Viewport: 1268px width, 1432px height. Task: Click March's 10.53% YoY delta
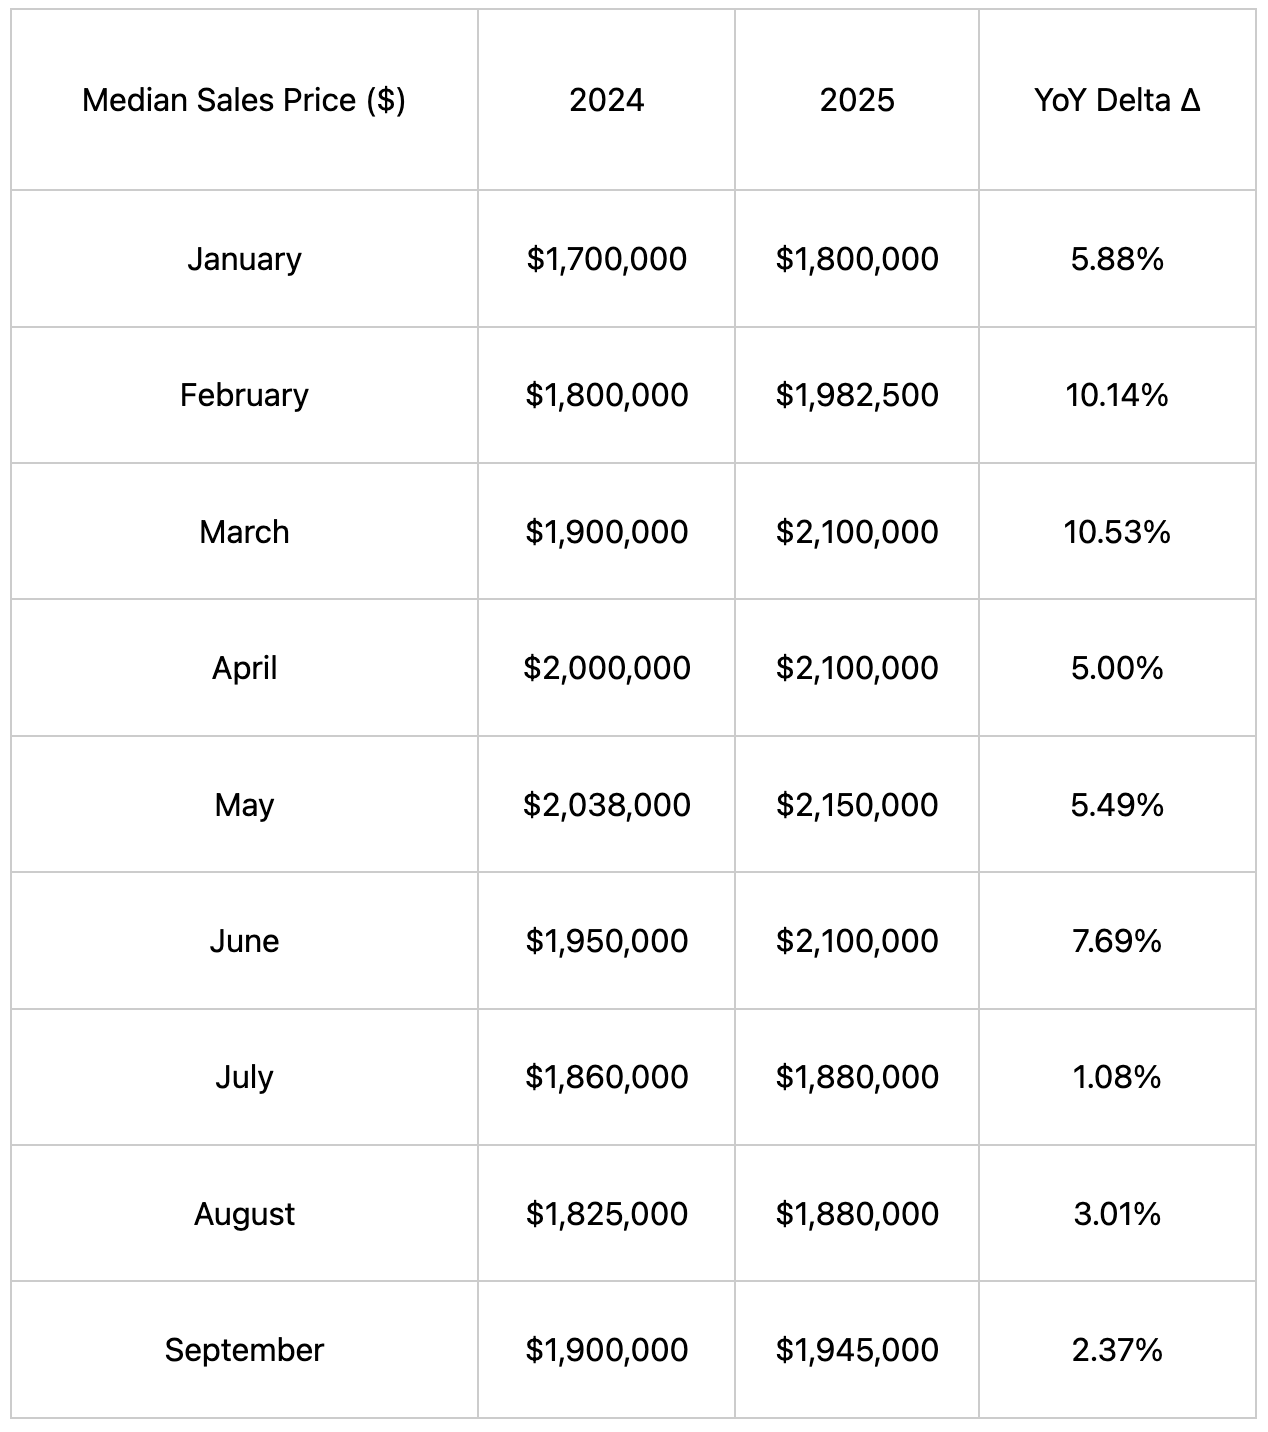[1117, 532]
